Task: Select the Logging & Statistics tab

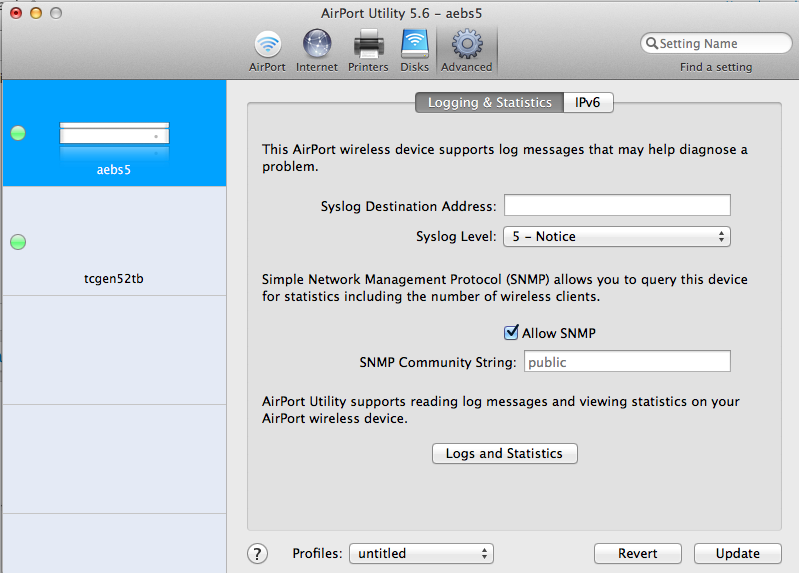Action: [x=489, y=103]
